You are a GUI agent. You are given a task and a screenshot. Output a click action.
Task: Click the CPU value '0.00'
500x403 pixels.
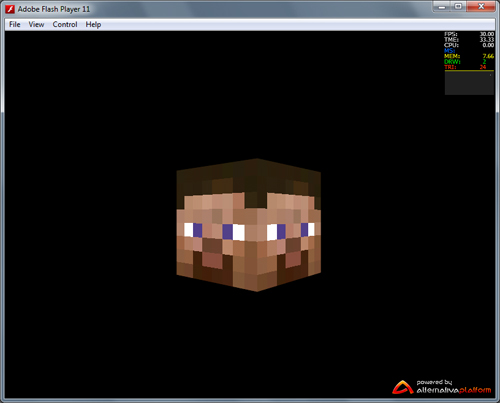488,45
